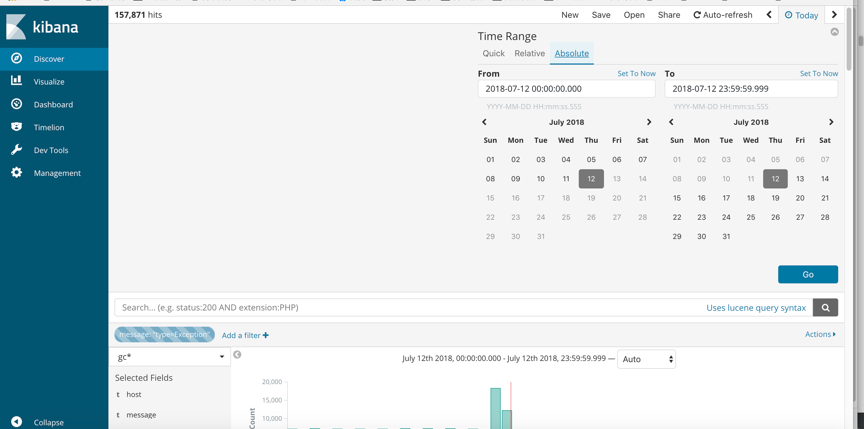The height and width of the screenshot is (429, 864).
Task: Select July 11 in From calendar
Action: tap(566, 179)
